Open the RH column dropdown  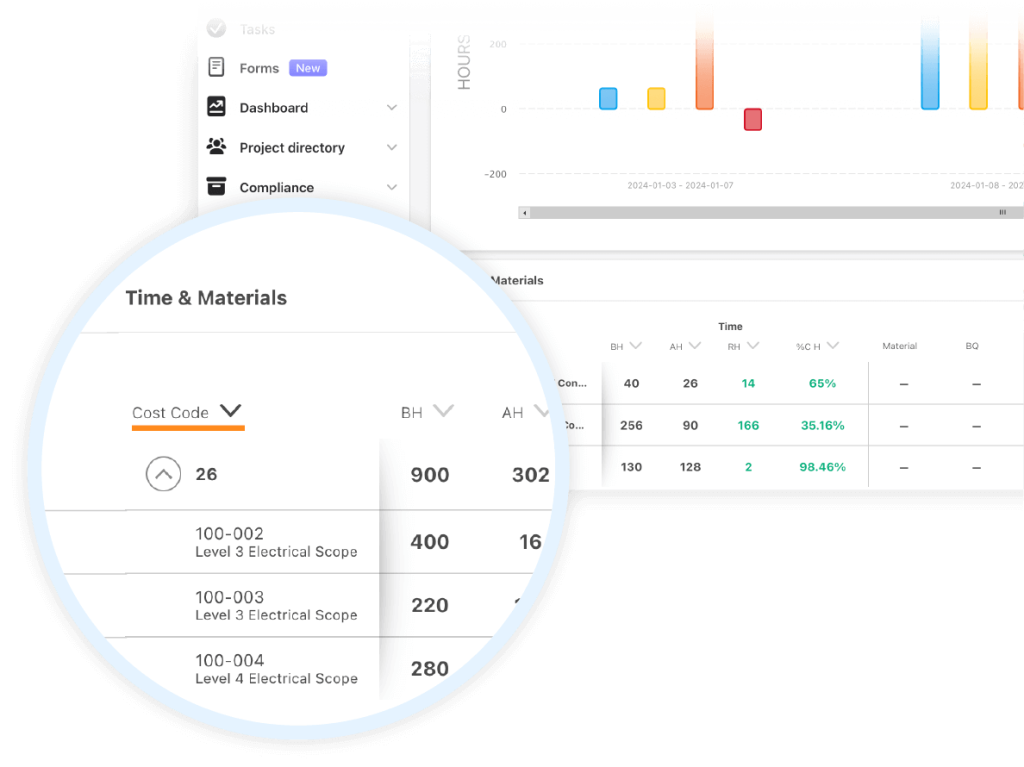752,346
